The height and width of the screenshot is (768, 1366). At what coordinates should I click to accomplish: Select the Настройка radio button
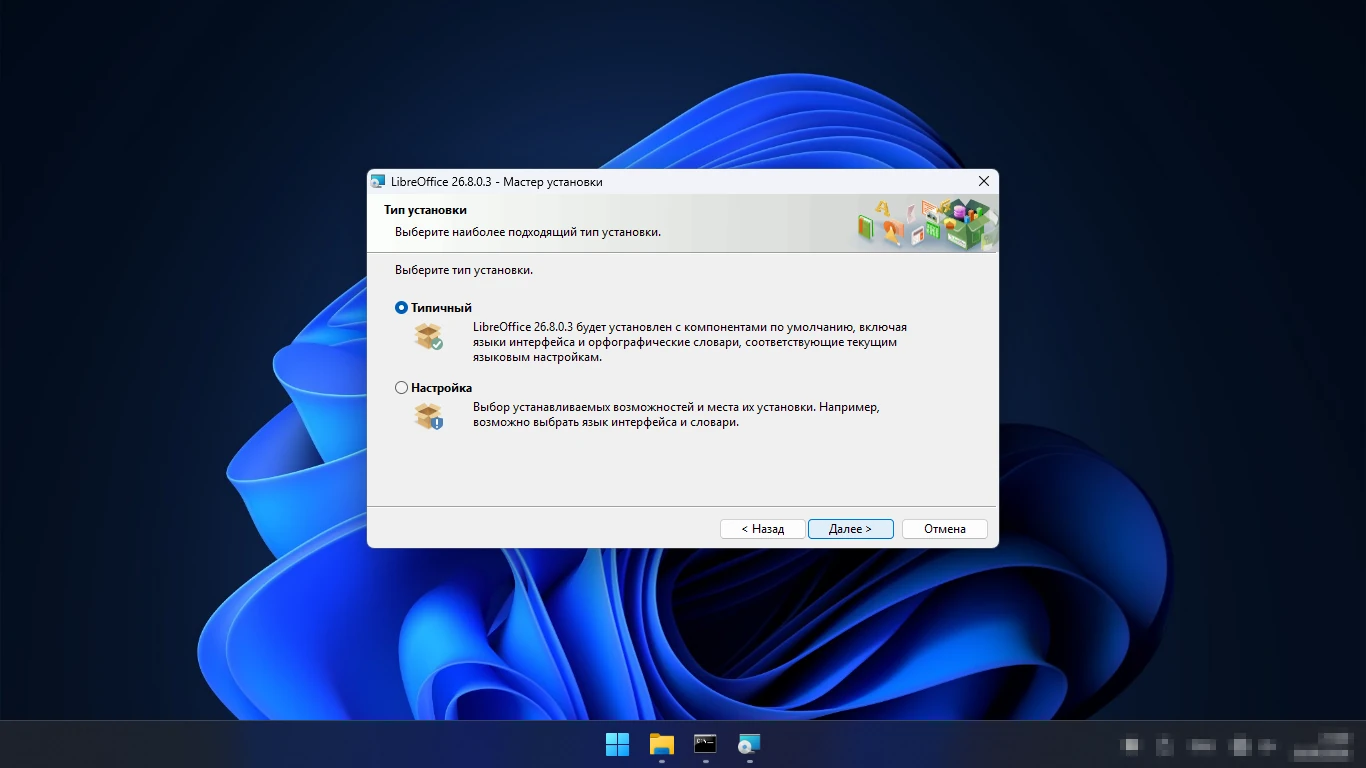point(402,388)
